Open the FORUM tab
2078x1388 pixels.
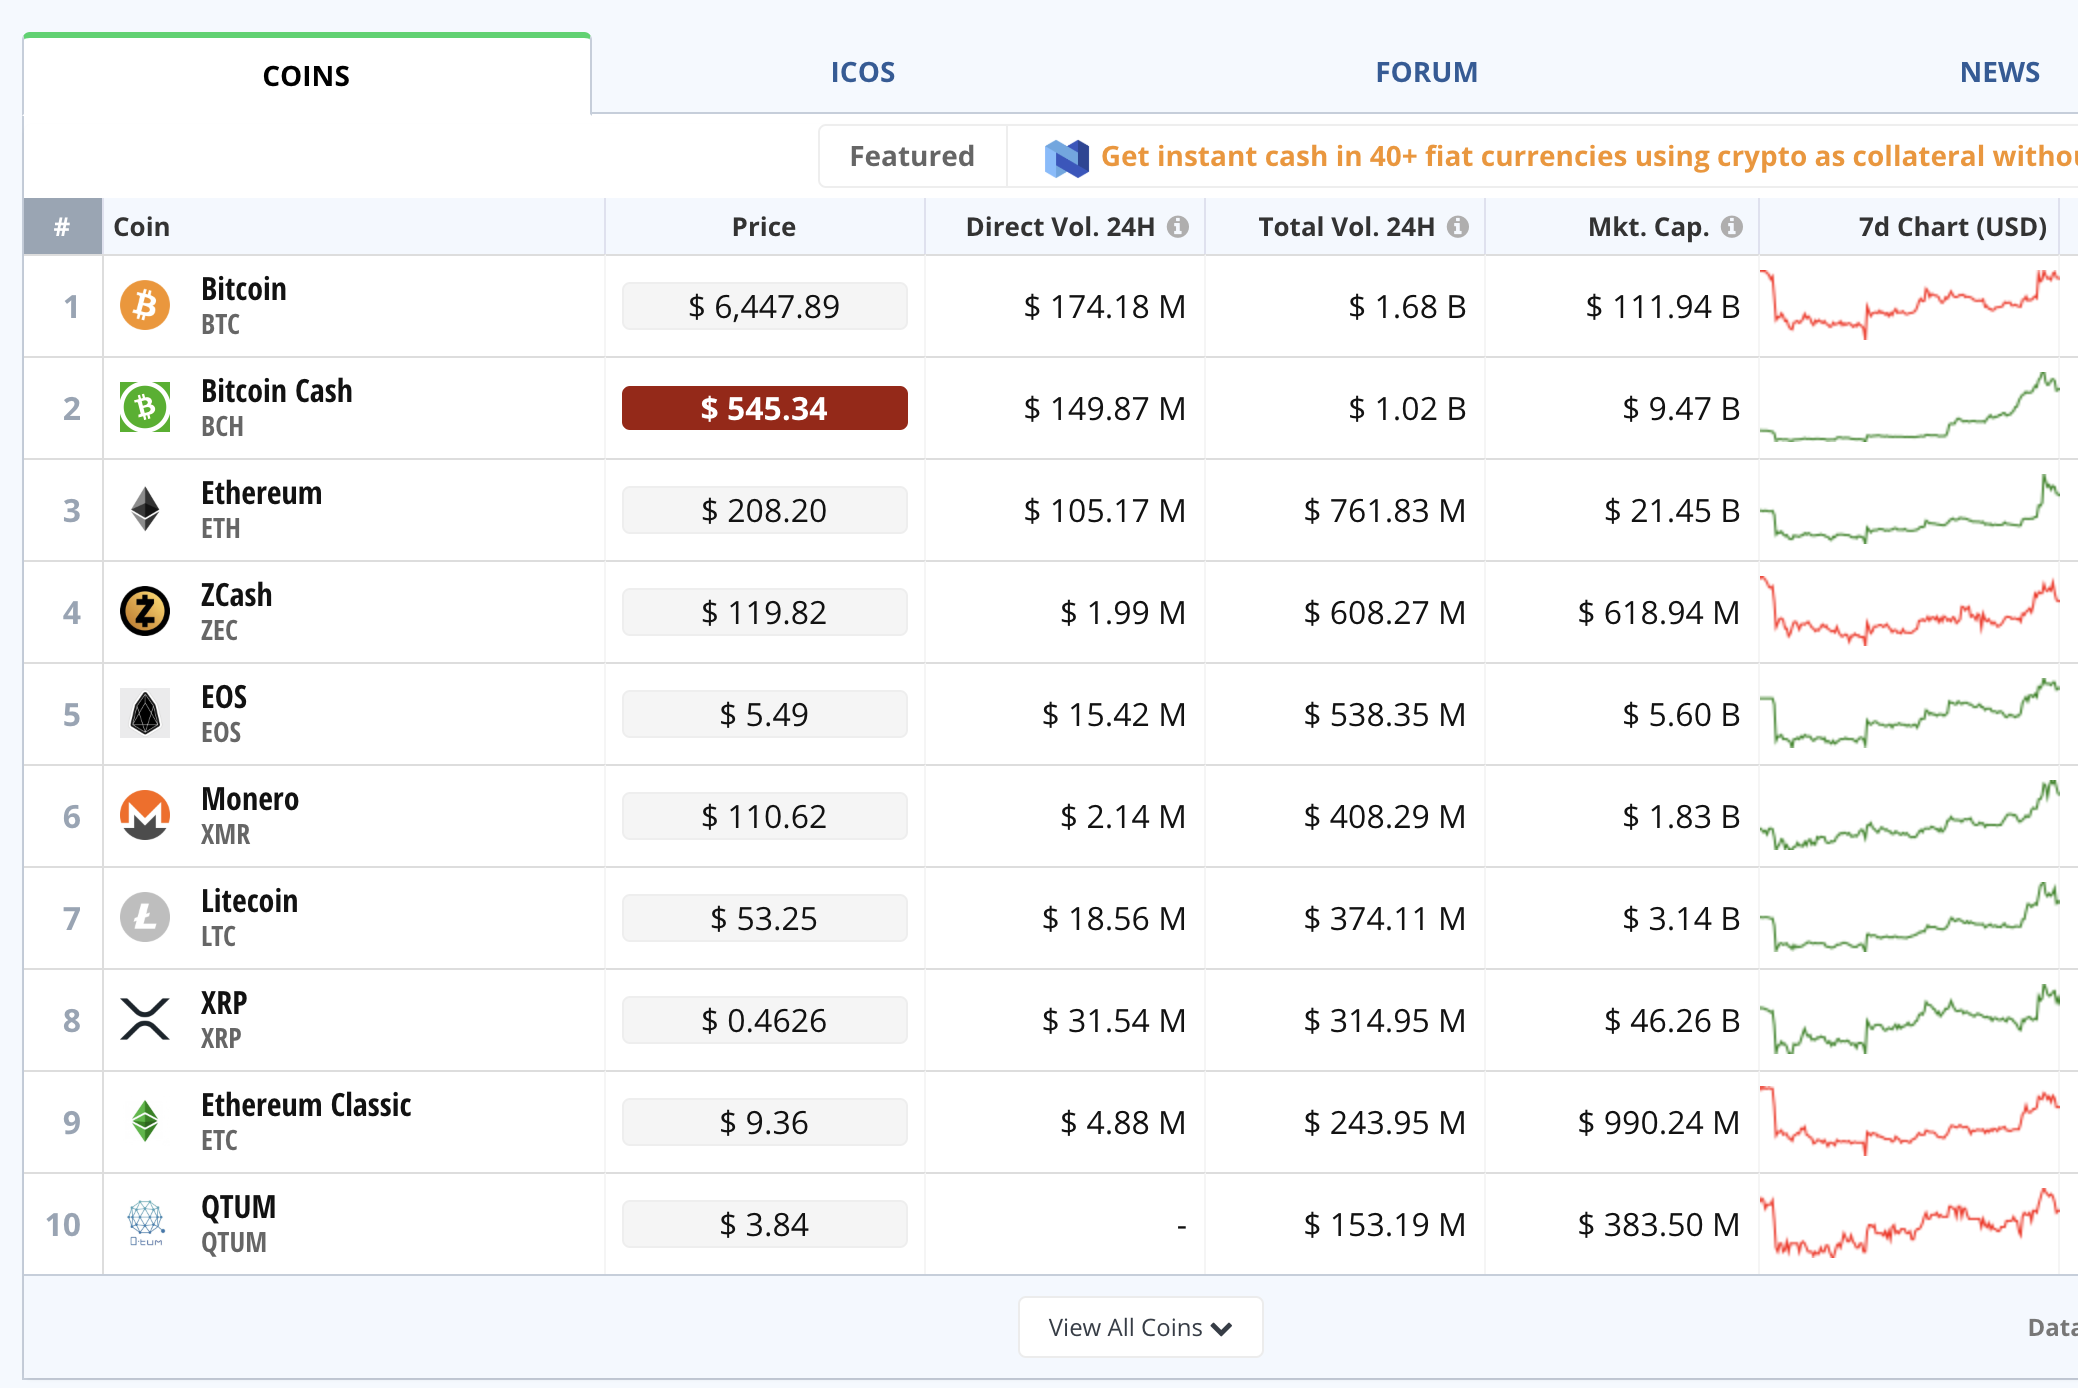1426,72
